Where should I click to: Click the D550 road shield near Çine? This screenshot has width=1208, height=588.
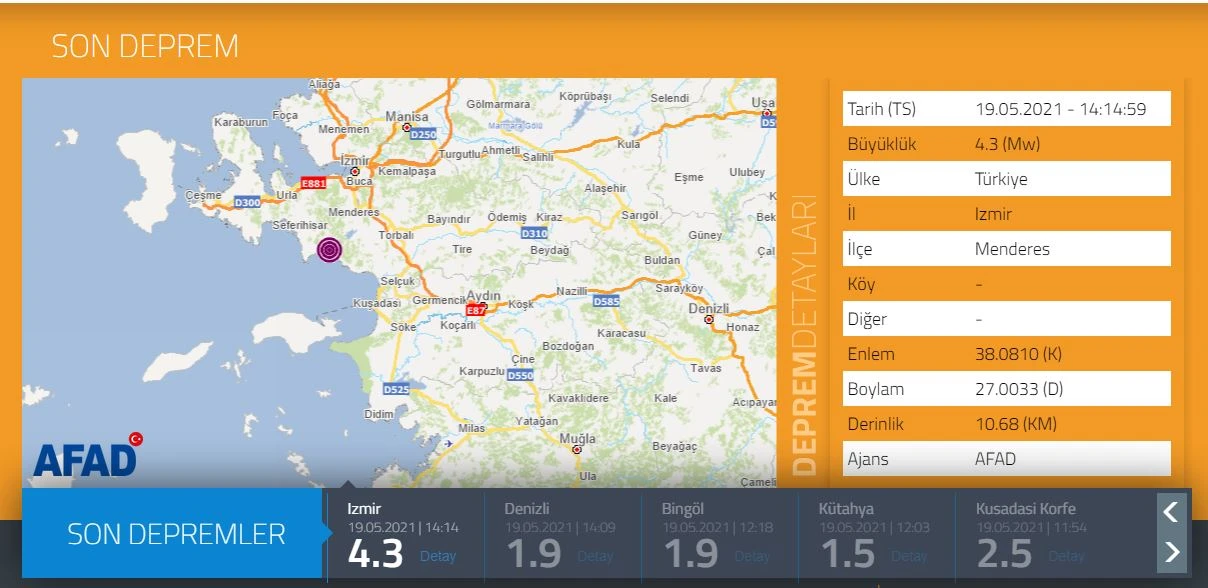(x=520, y=376)
